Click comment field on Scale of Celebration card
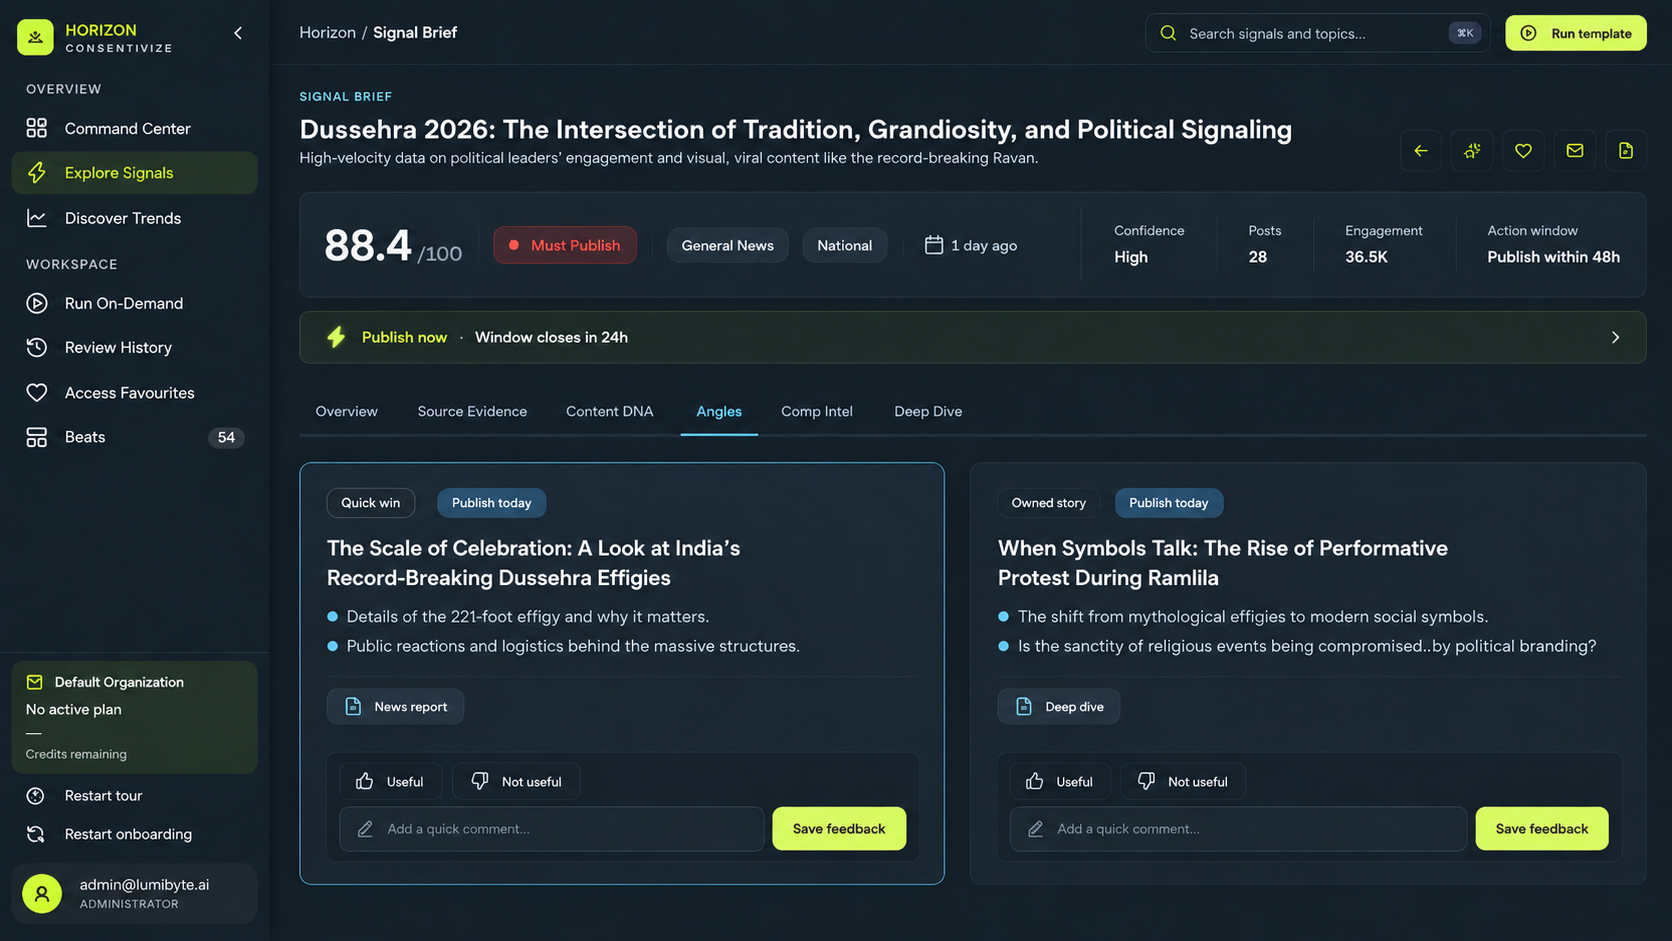 pyautogui.click(x=552, y=829)
